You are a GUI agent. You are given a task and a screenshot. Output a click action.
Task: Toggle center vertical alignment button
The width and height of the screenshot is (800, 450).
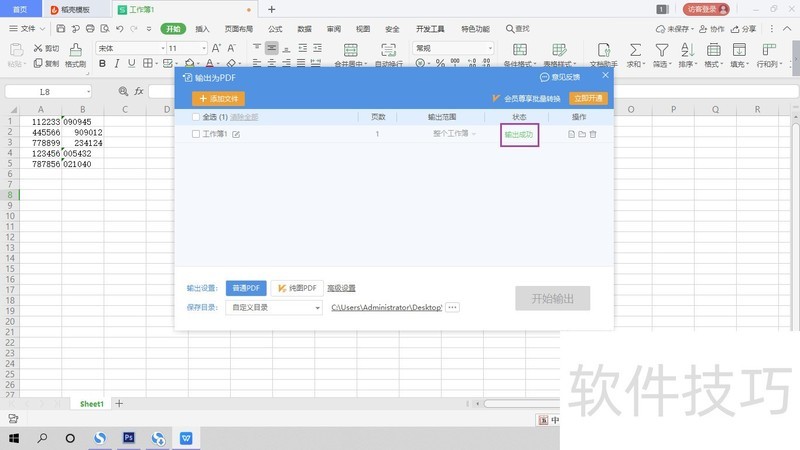(271, 48)
